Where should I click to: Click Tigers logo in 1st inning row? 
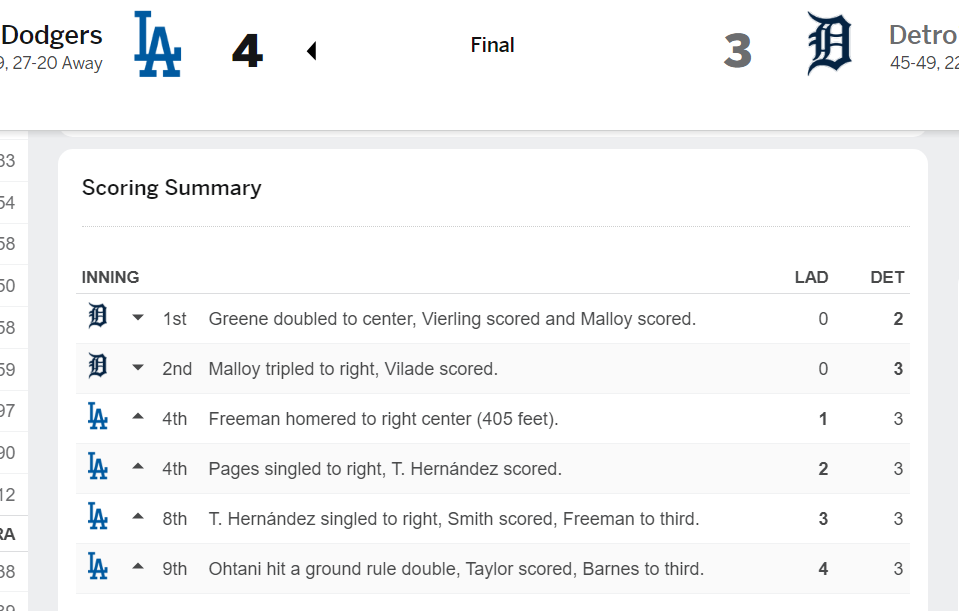coord(97,318)
